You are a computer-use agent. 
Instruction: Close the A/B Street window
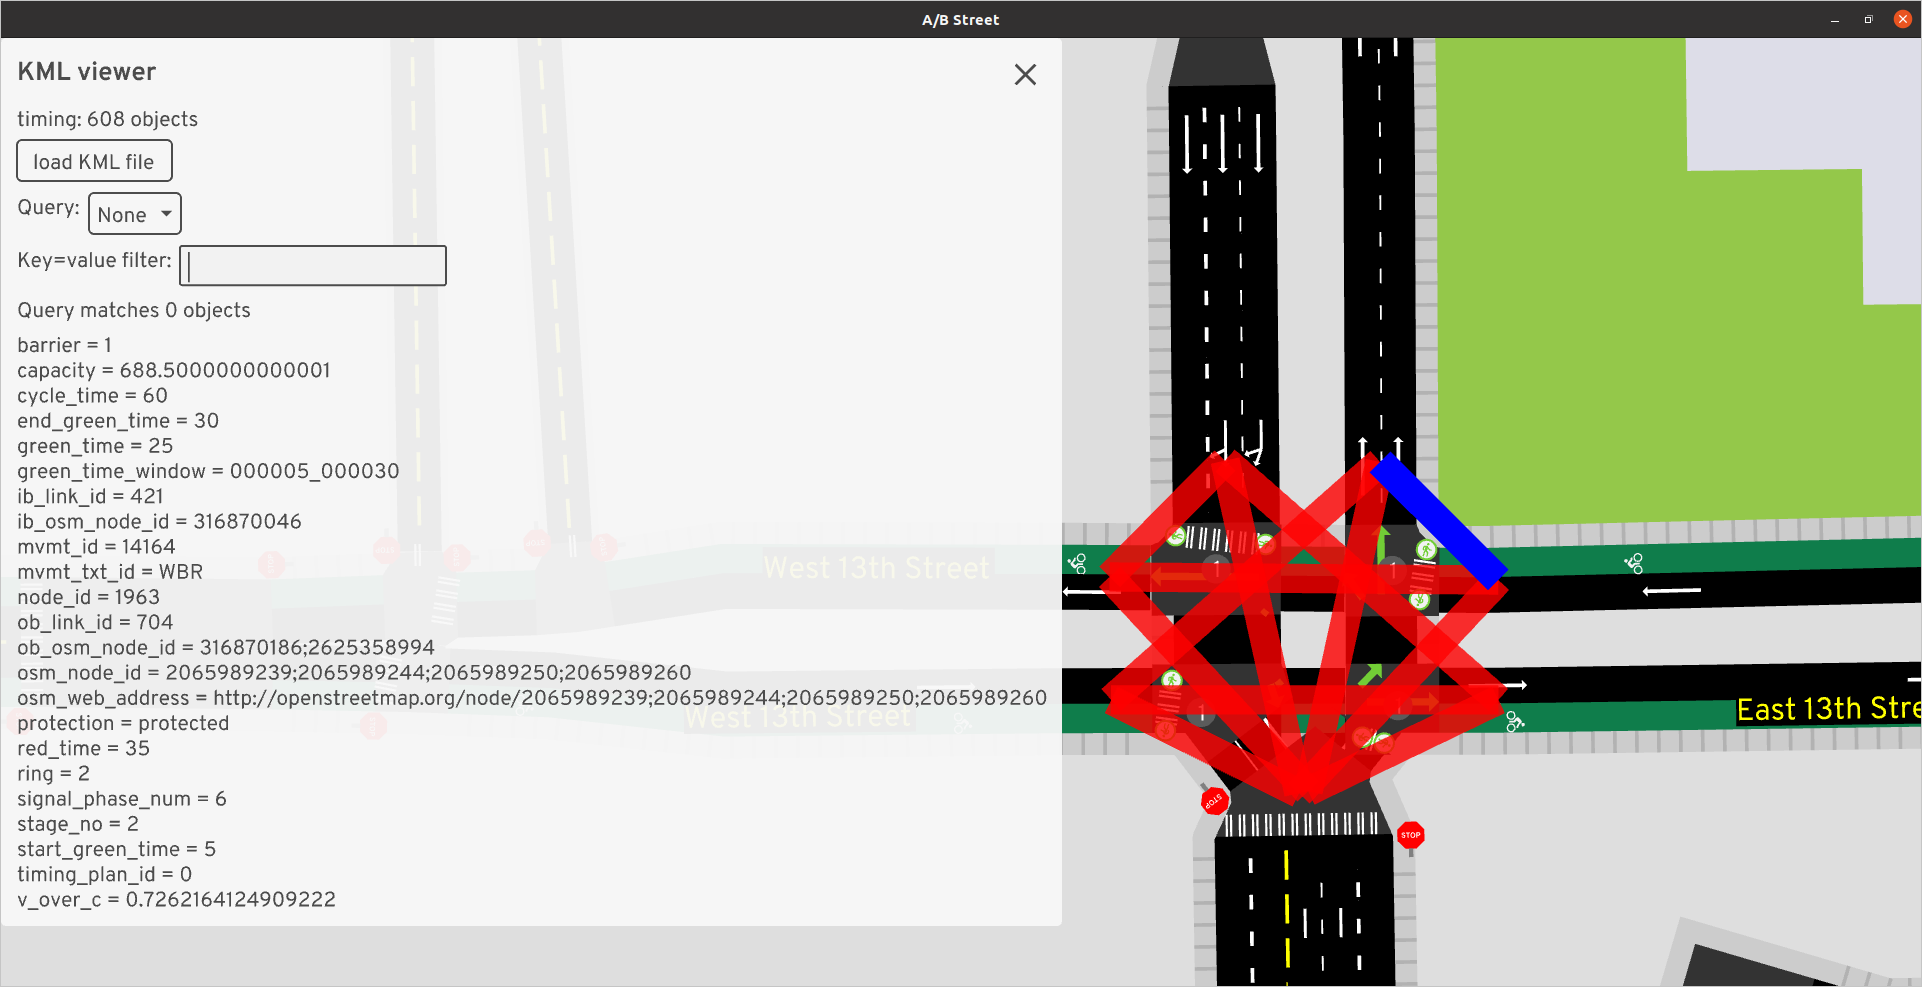[1902, 19]
